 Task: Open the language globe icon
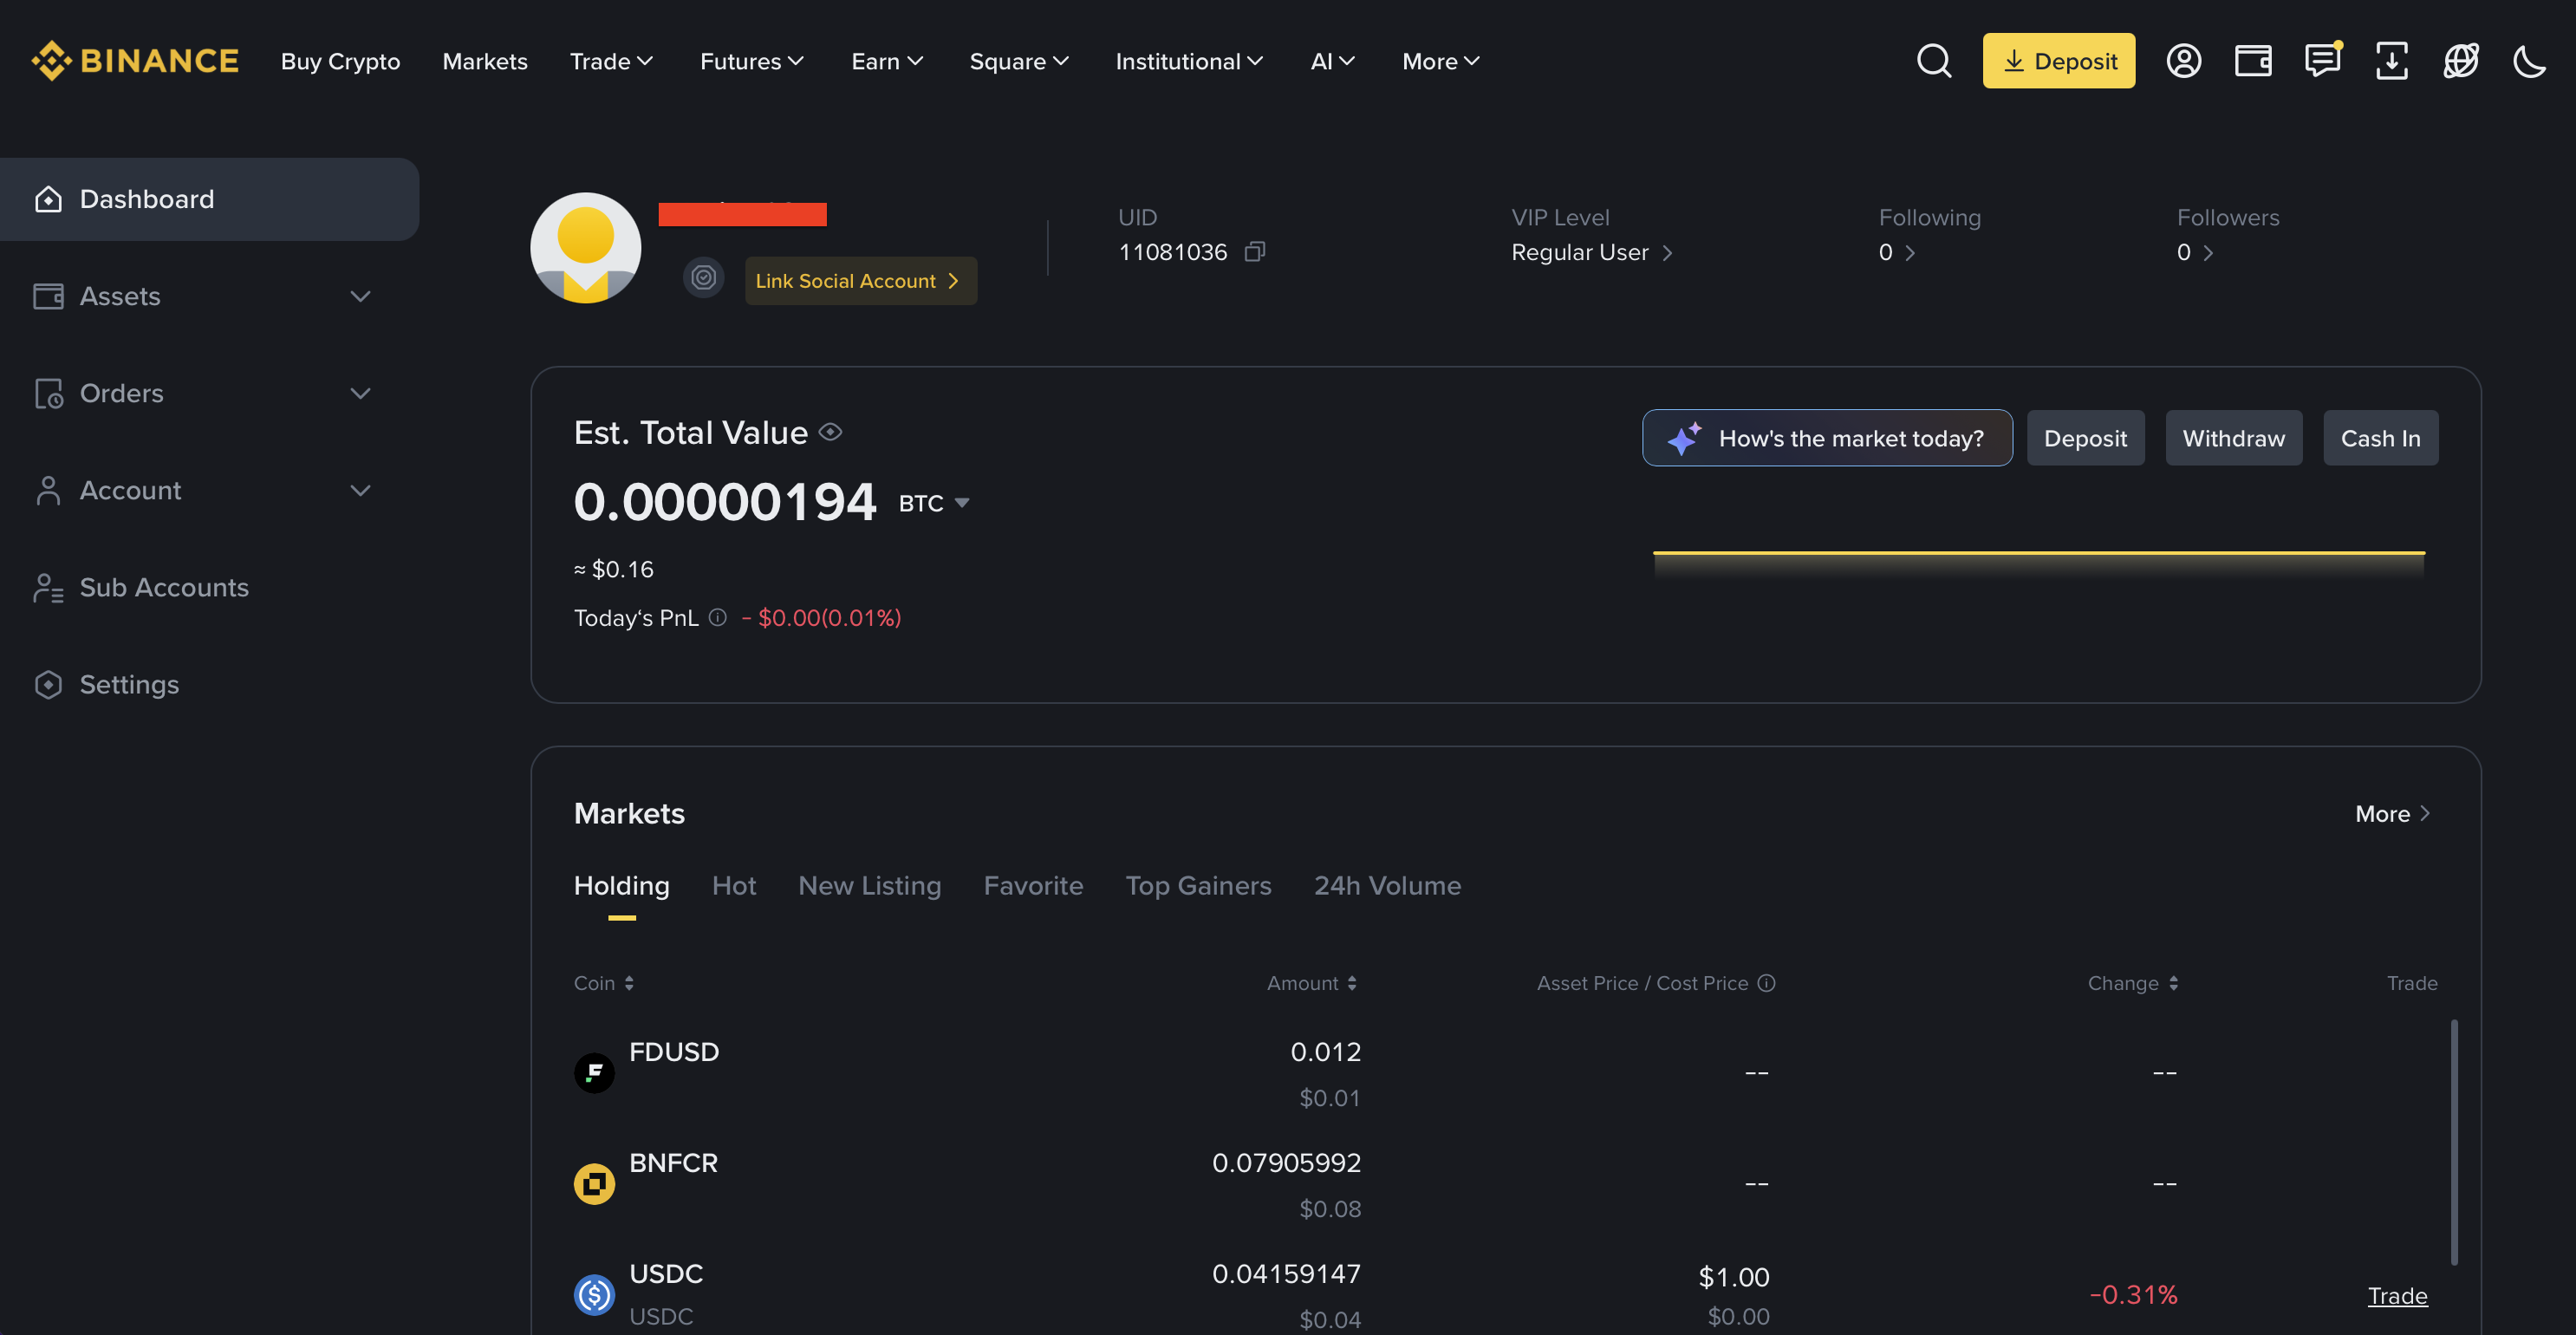tap(2460, 61)
